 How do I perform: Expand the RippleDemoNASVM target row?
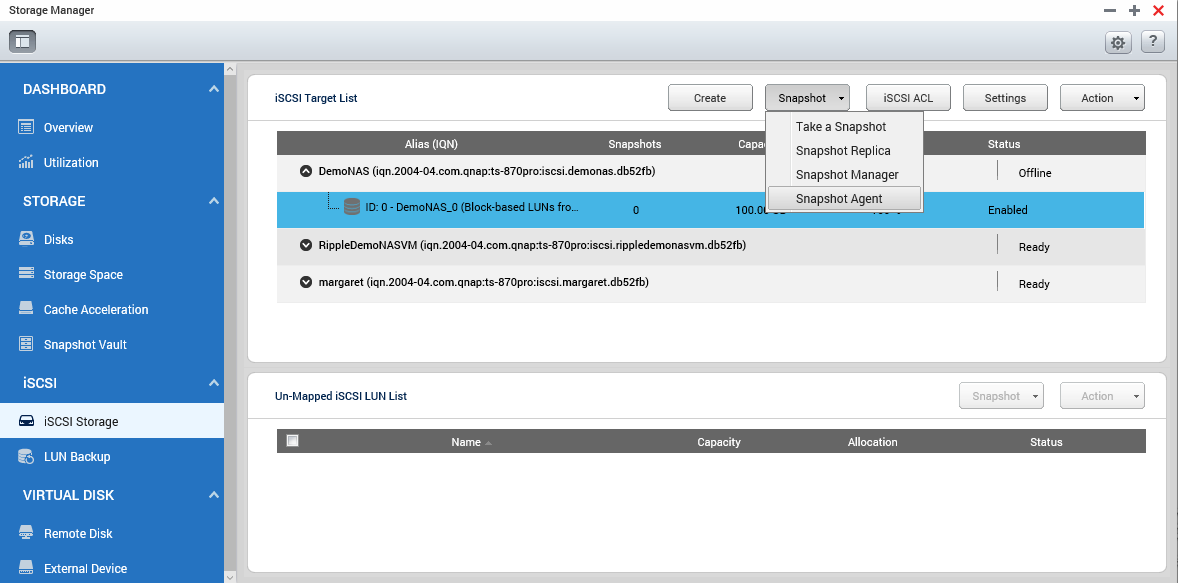(x=306, y=245)
